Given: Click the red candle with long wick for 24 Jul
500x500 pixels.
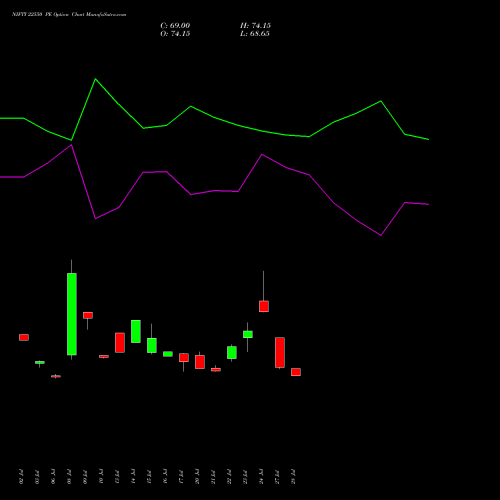Looking at the screenshot, I should pos(264,306).
